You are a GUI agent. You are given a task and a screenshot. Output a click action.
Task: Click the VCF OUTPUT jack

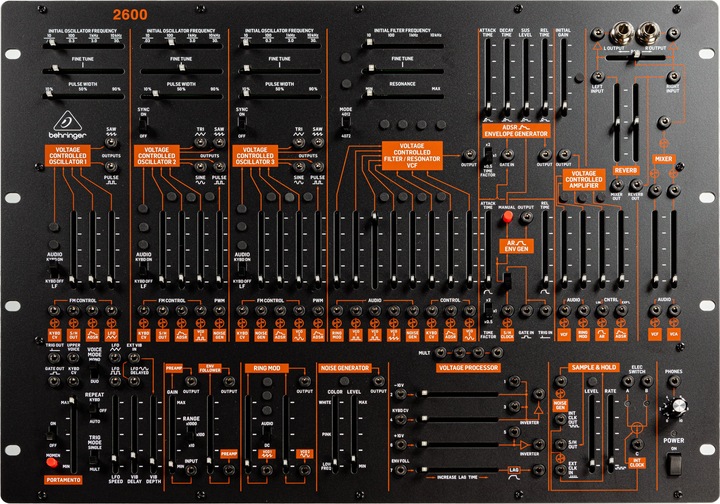click(469, 155)
